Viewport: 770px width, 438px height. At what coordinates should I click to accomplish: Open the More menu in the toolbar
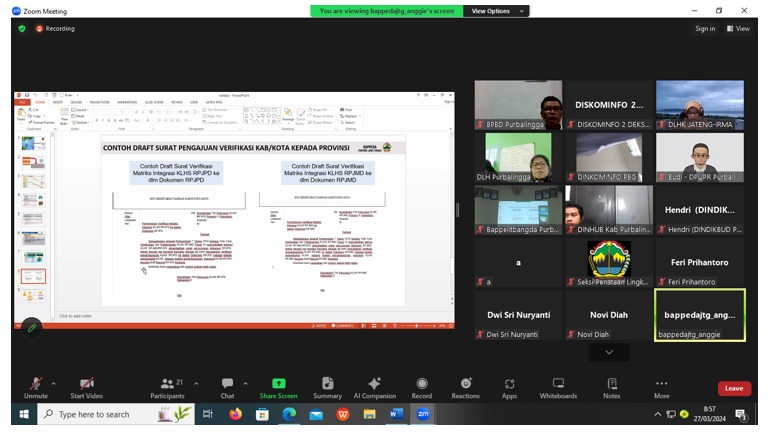(661, 387)
